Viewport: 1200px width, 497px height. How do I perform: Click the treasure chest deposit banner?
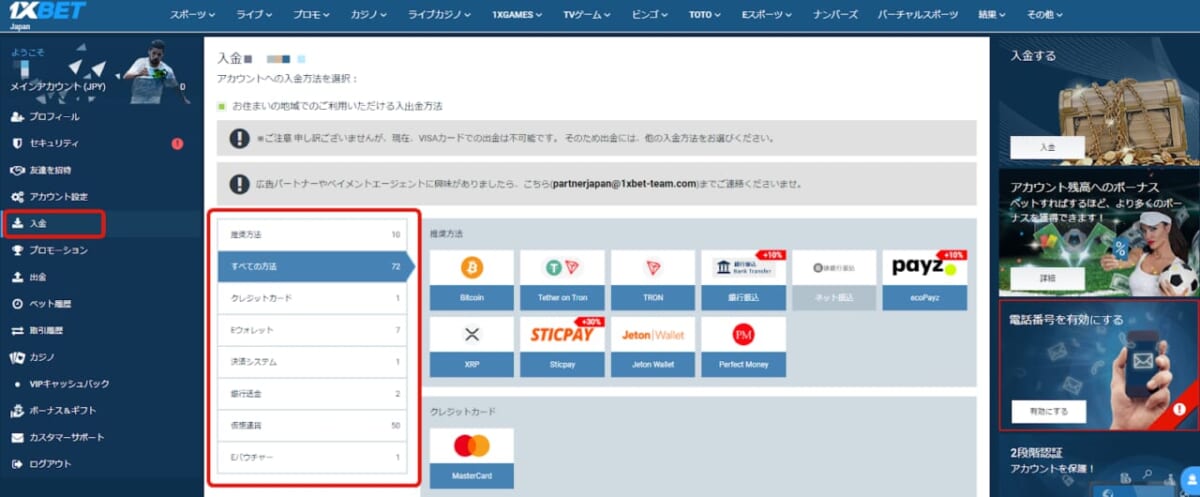[1099, 103]
